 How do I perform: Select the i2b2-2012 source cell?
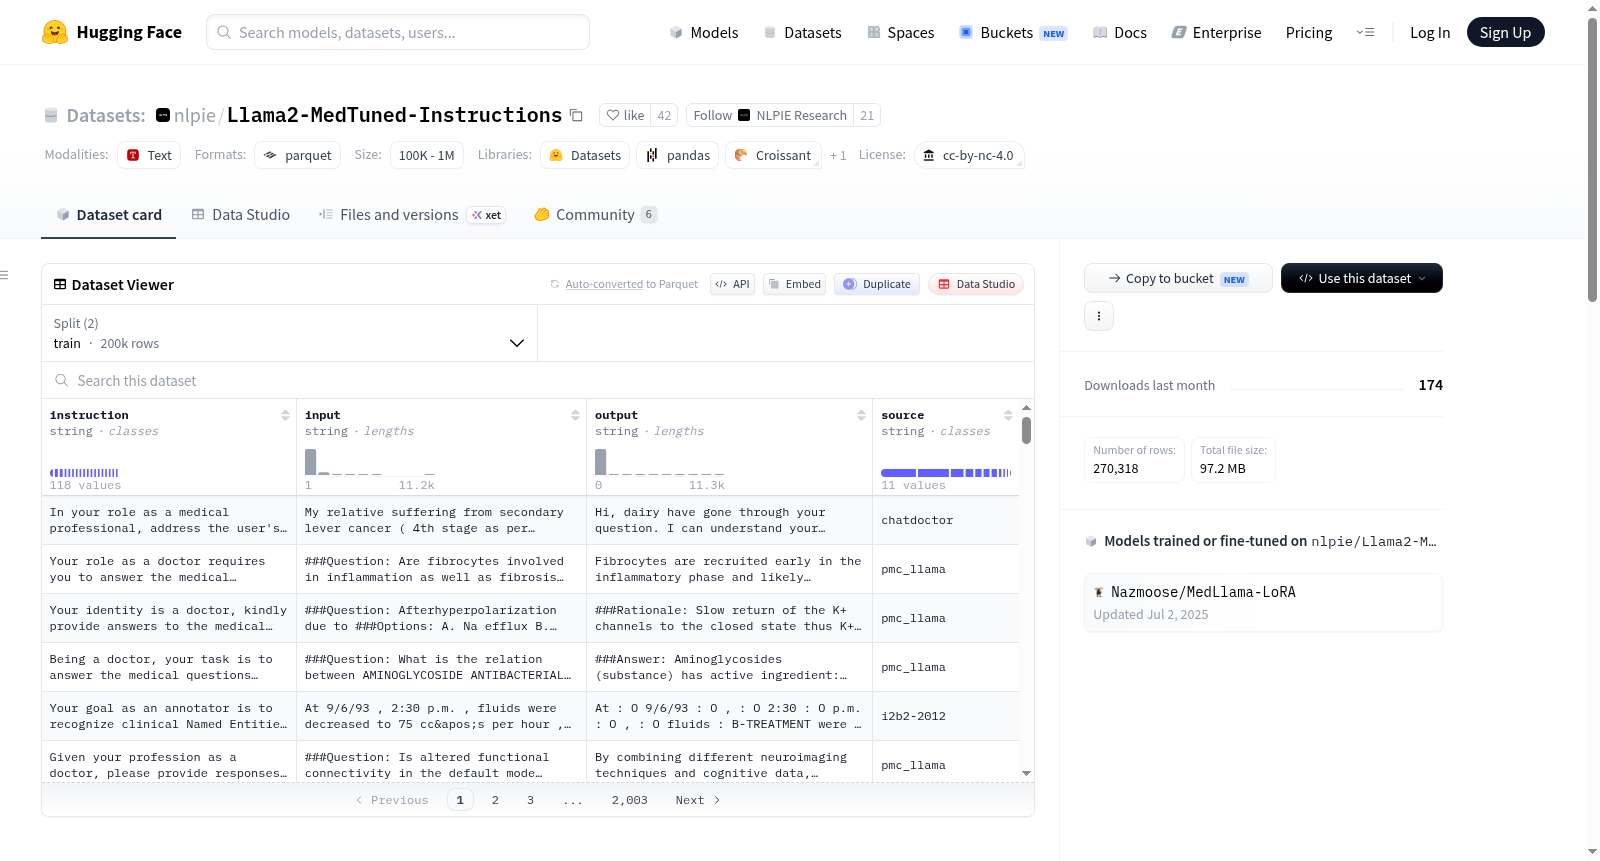pyautogui.click(x=945, y=716)
